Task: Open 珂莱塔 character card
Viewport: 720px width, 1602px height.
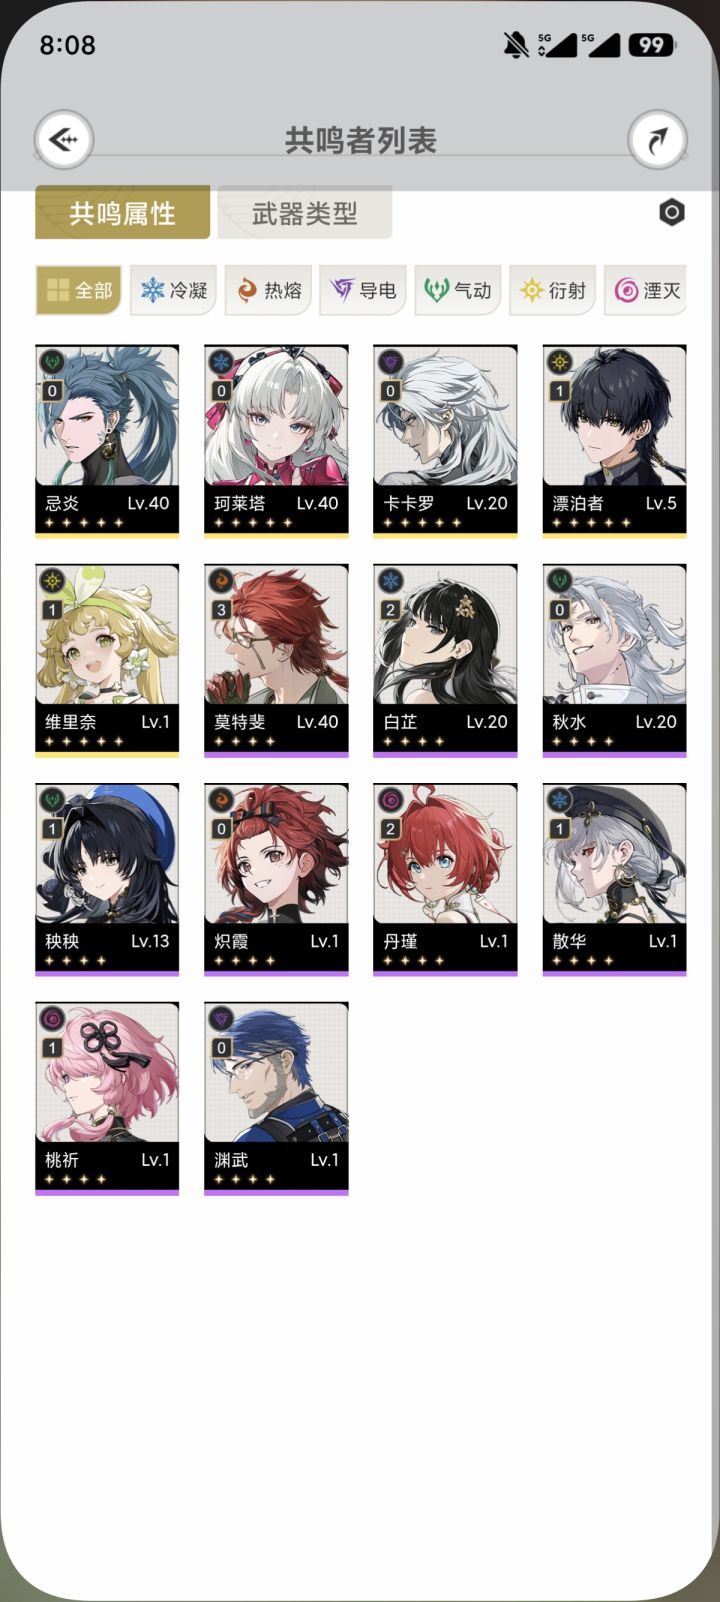Action: coord(276,442)
